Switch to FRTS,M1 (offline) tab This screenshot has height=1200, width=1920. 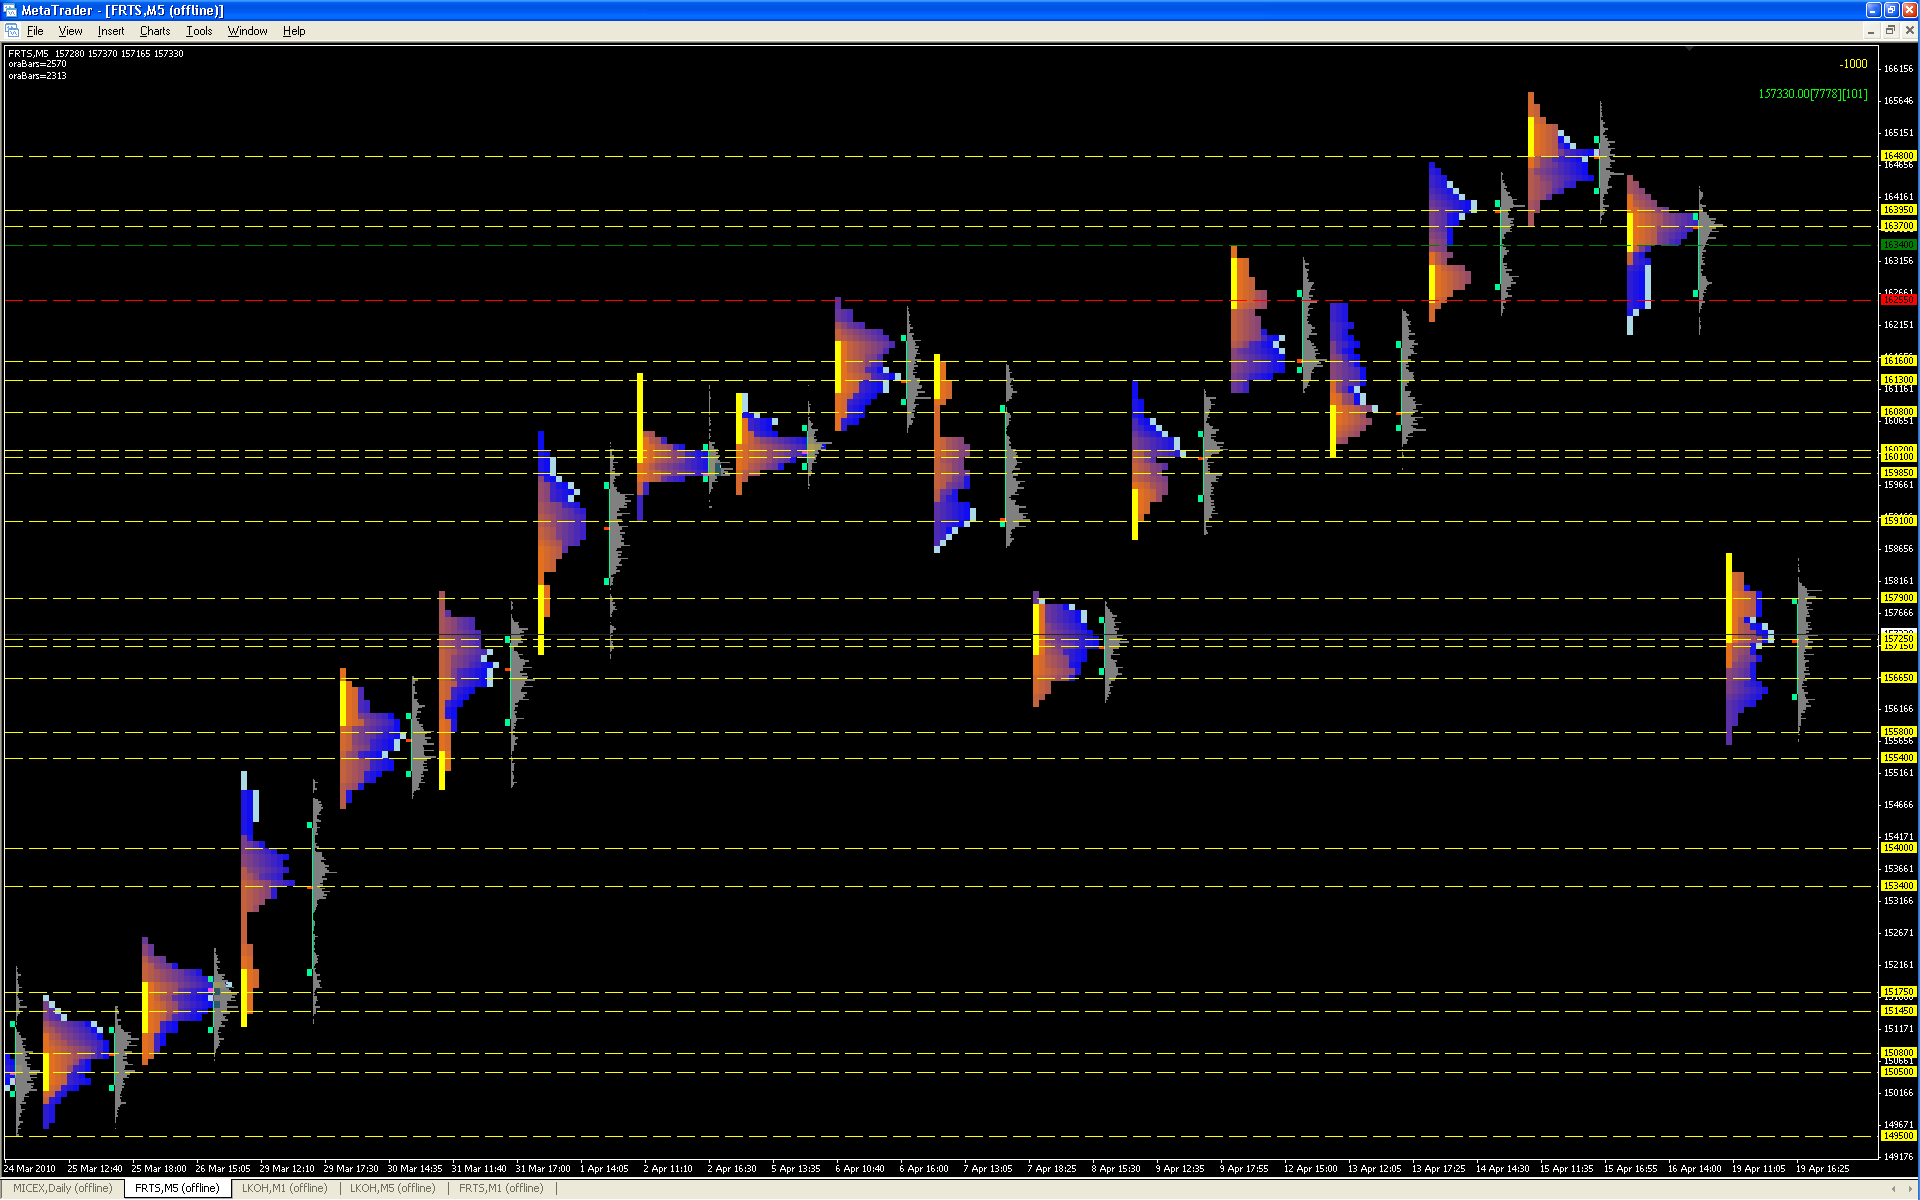click(x=500, y=1188)
